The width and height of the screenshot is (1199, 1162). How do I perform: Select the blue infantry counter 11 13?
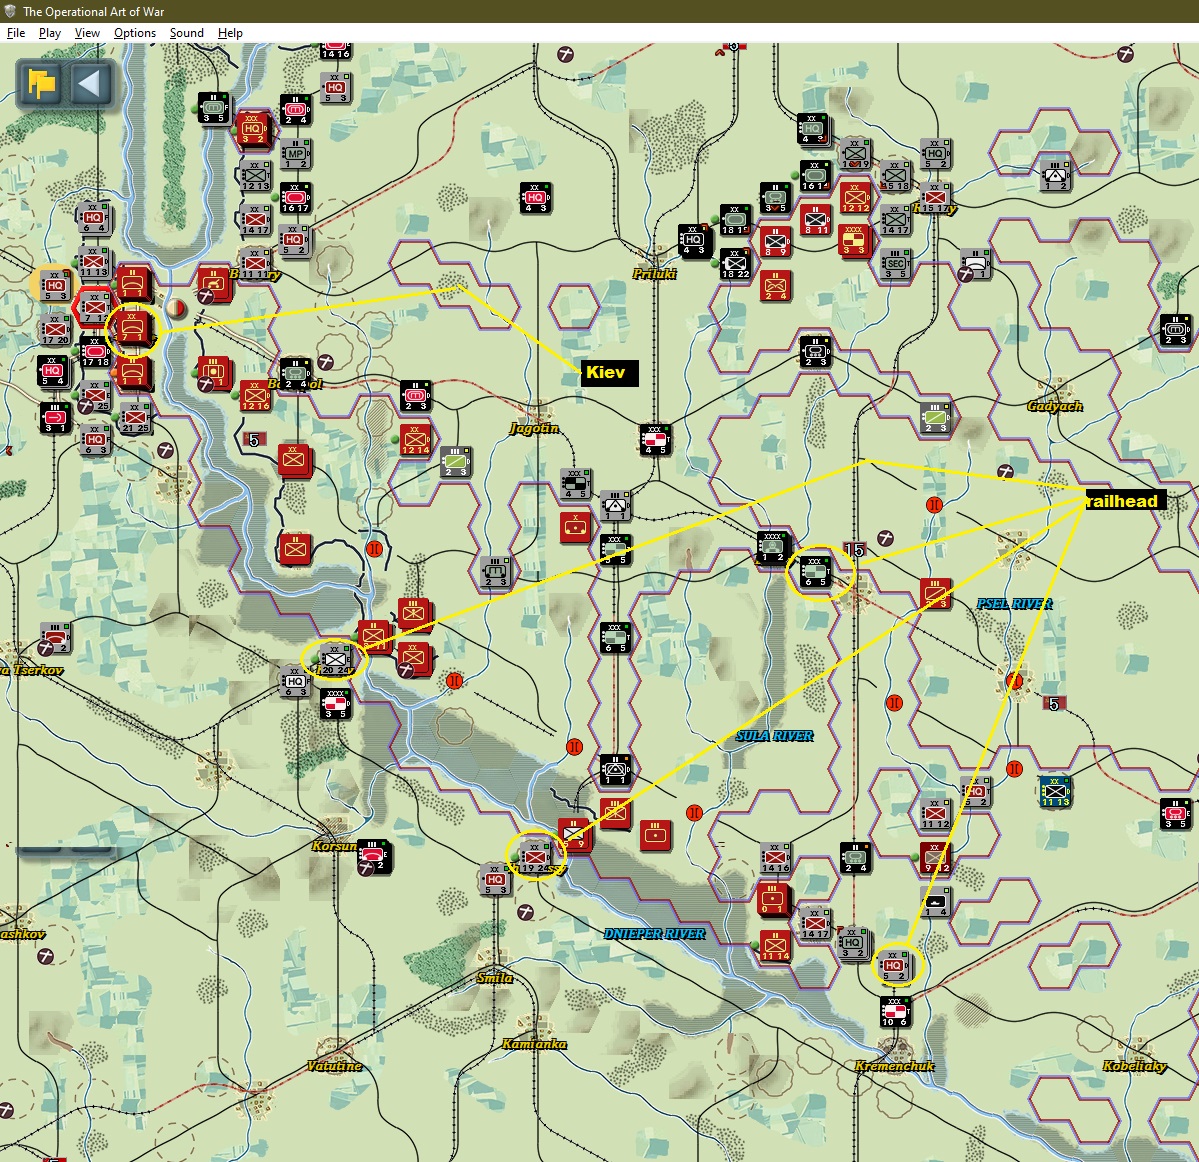pyautogui.click(x=1054, y=791)
